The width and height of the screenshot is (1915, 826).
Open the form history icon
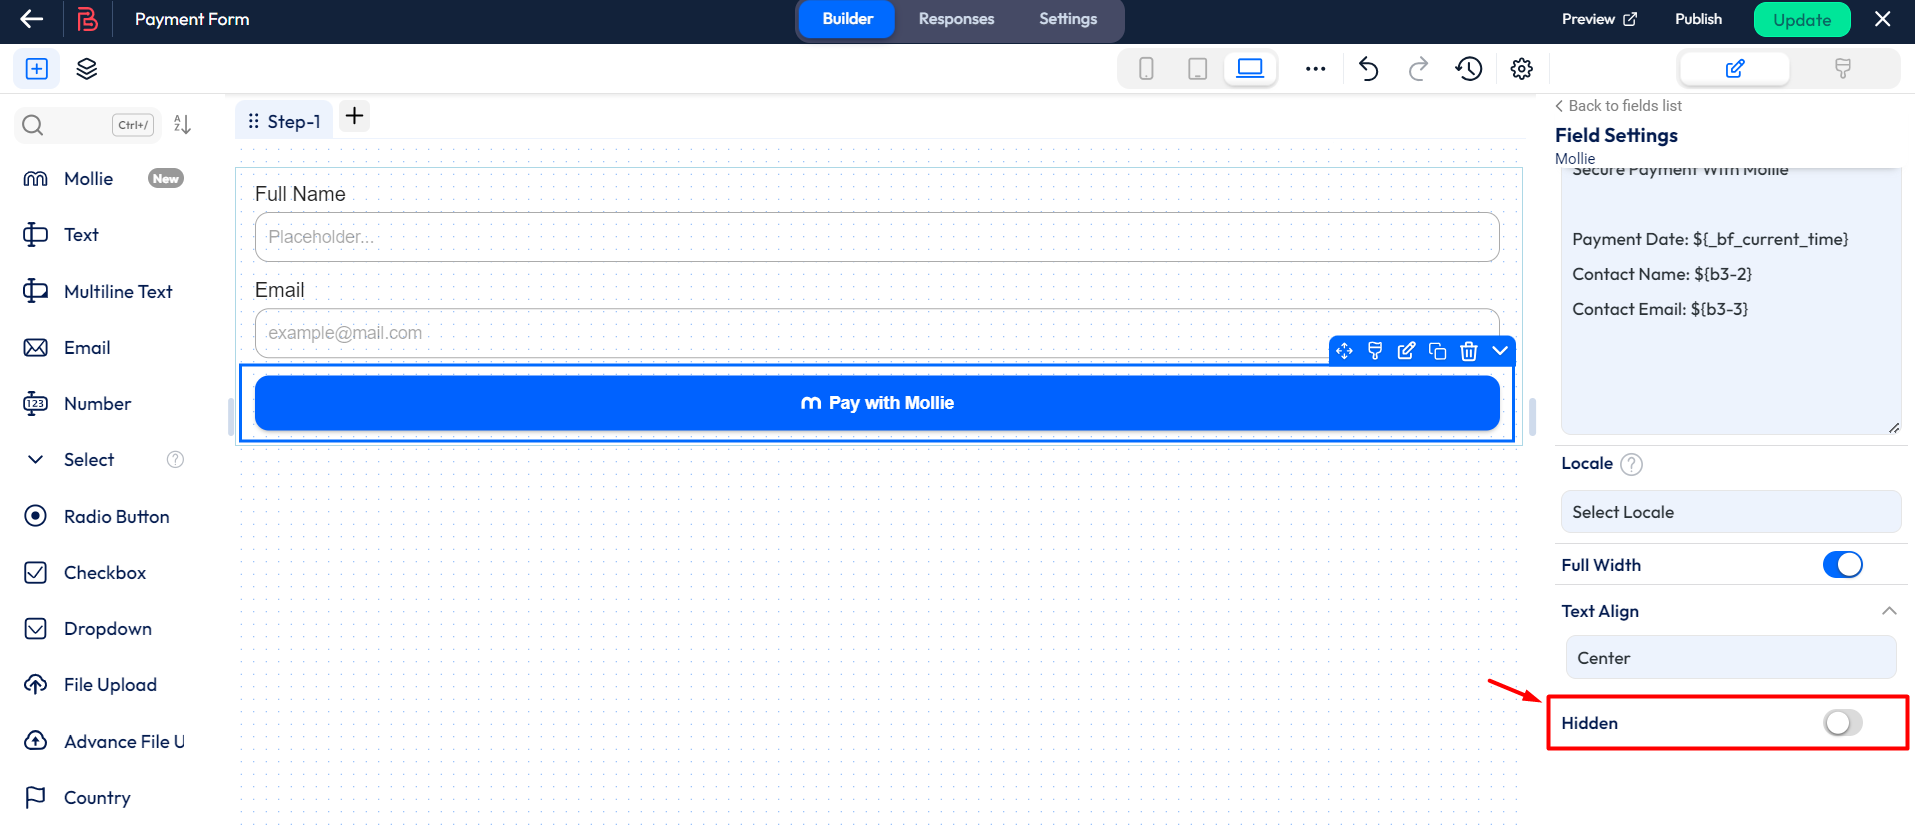pos(1469,69)
